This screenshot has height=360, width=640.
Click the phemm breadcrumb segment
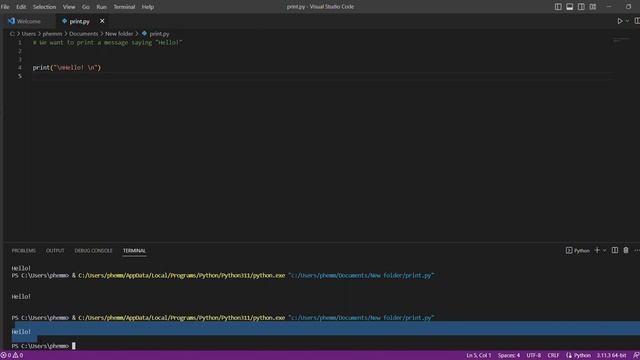point(52,34)
